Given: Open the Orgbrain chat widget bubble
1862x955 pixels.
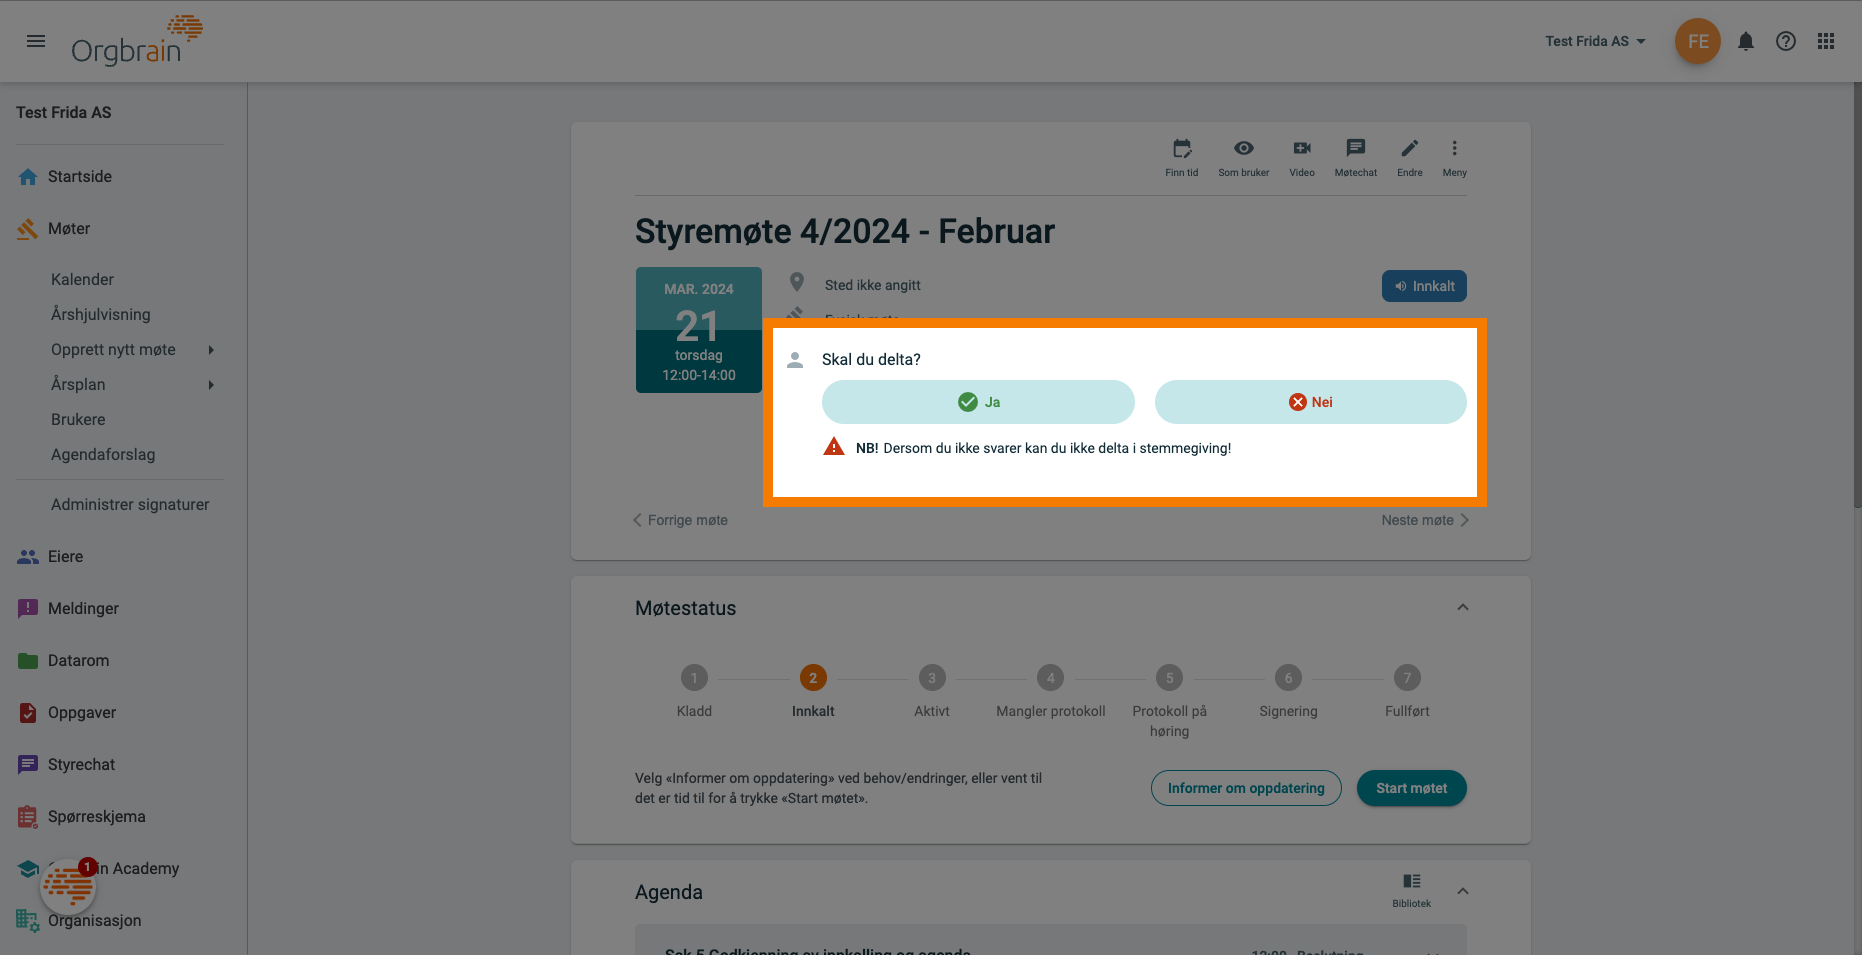Looking at the screenshot, I should (68, 885).
